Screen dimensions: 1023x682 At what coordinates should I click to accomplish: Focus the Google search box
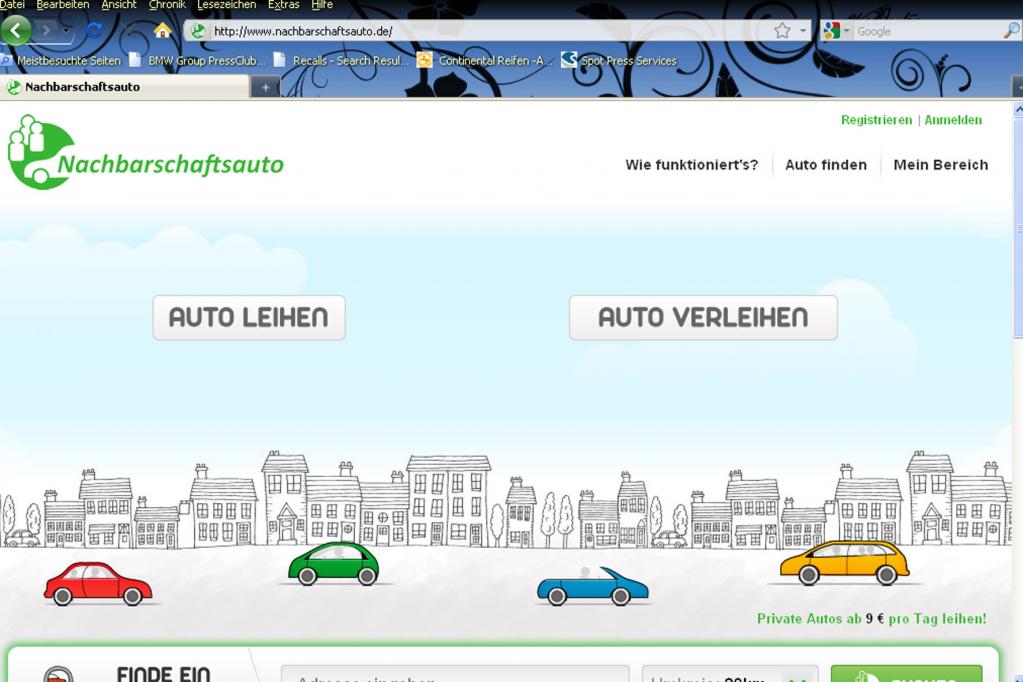[927, 31]
